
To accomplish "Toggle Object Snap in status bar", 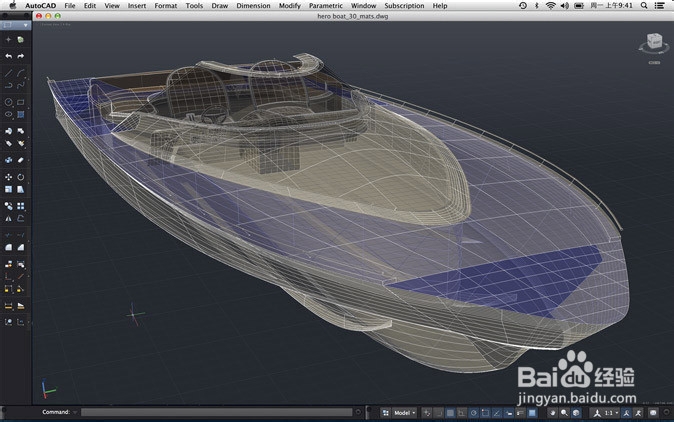I will pos(485,412).
